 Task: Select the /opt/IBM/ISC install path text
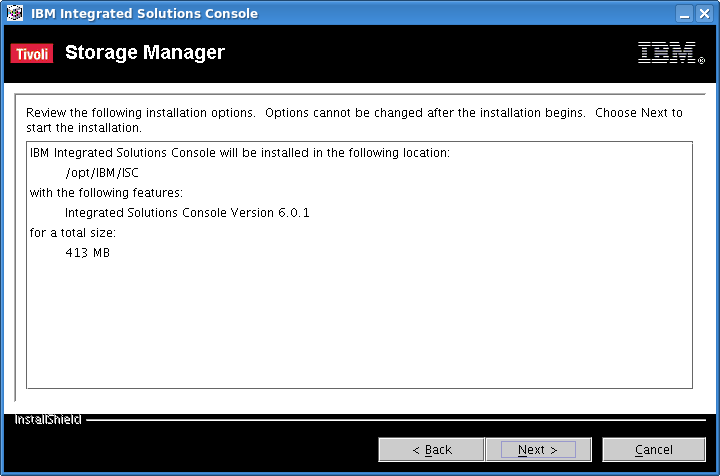click(x=102, y=173)
